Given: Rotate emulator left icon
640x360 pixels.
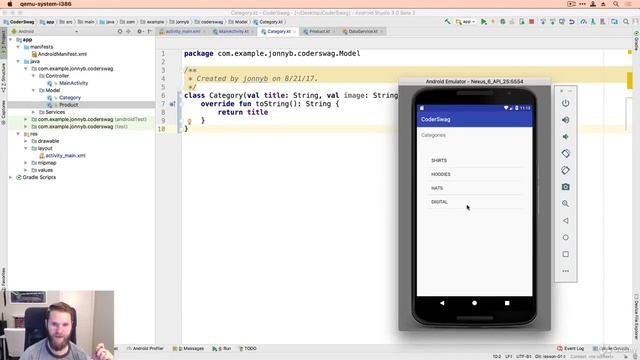Looking at the screenshot, I should 565,153.
